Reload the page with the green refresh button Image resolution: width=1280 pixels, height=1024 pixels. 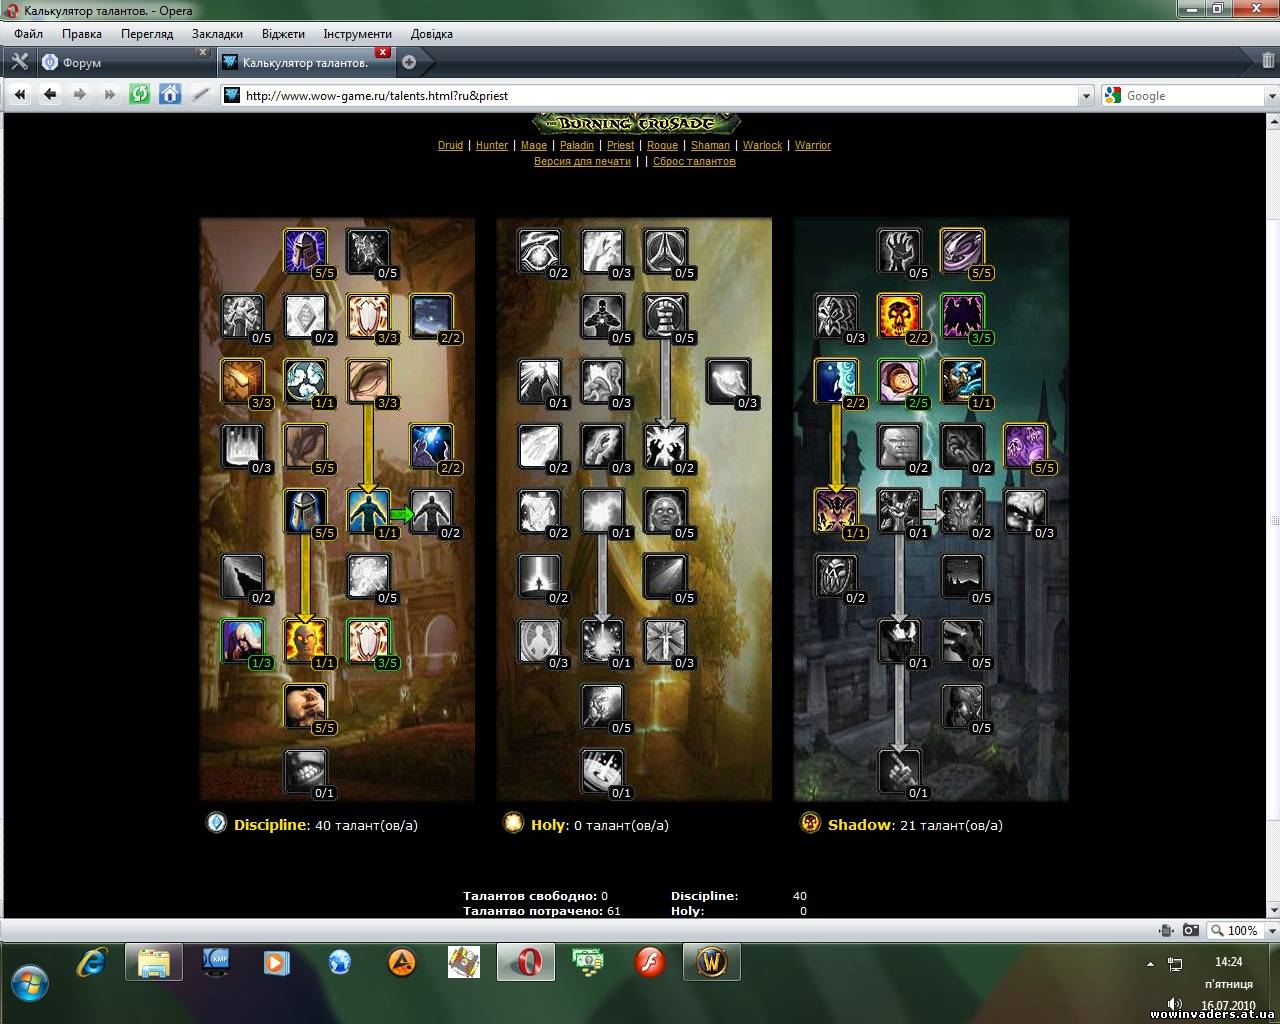click(x=140, y=95)
